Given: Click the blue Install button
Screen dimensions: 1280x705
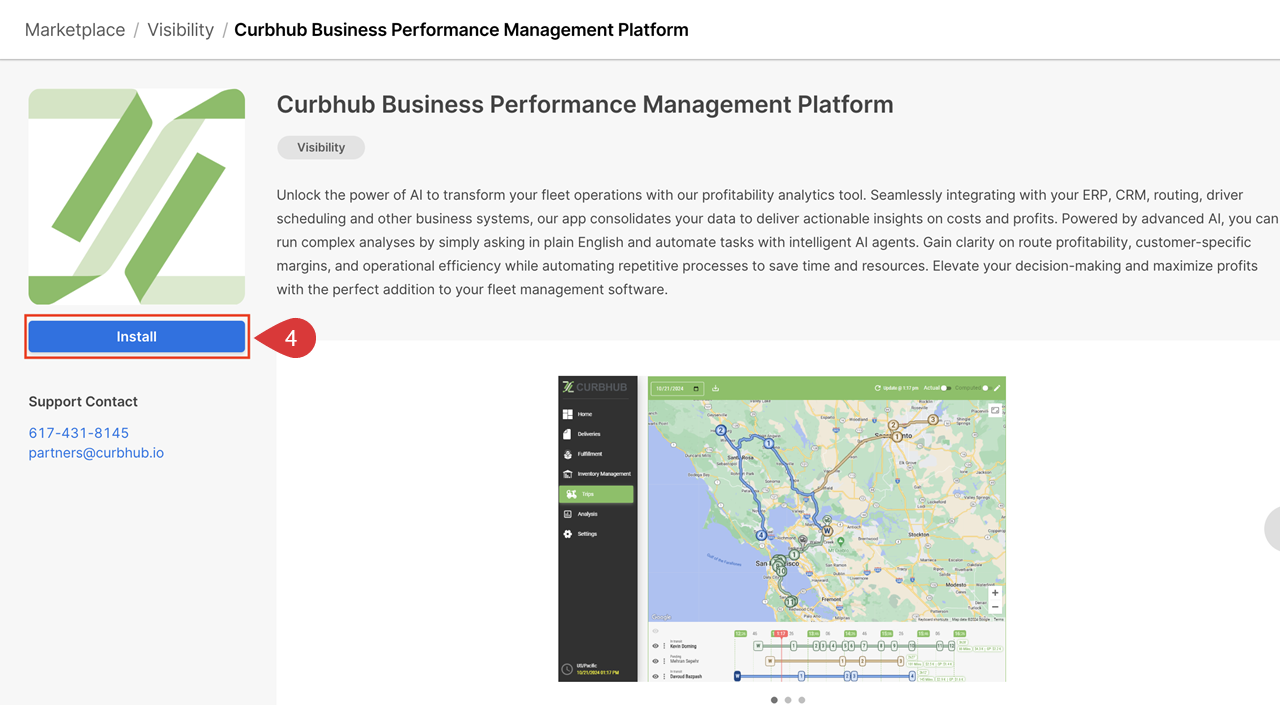Looking at the screenshot, I should point(136,337).
